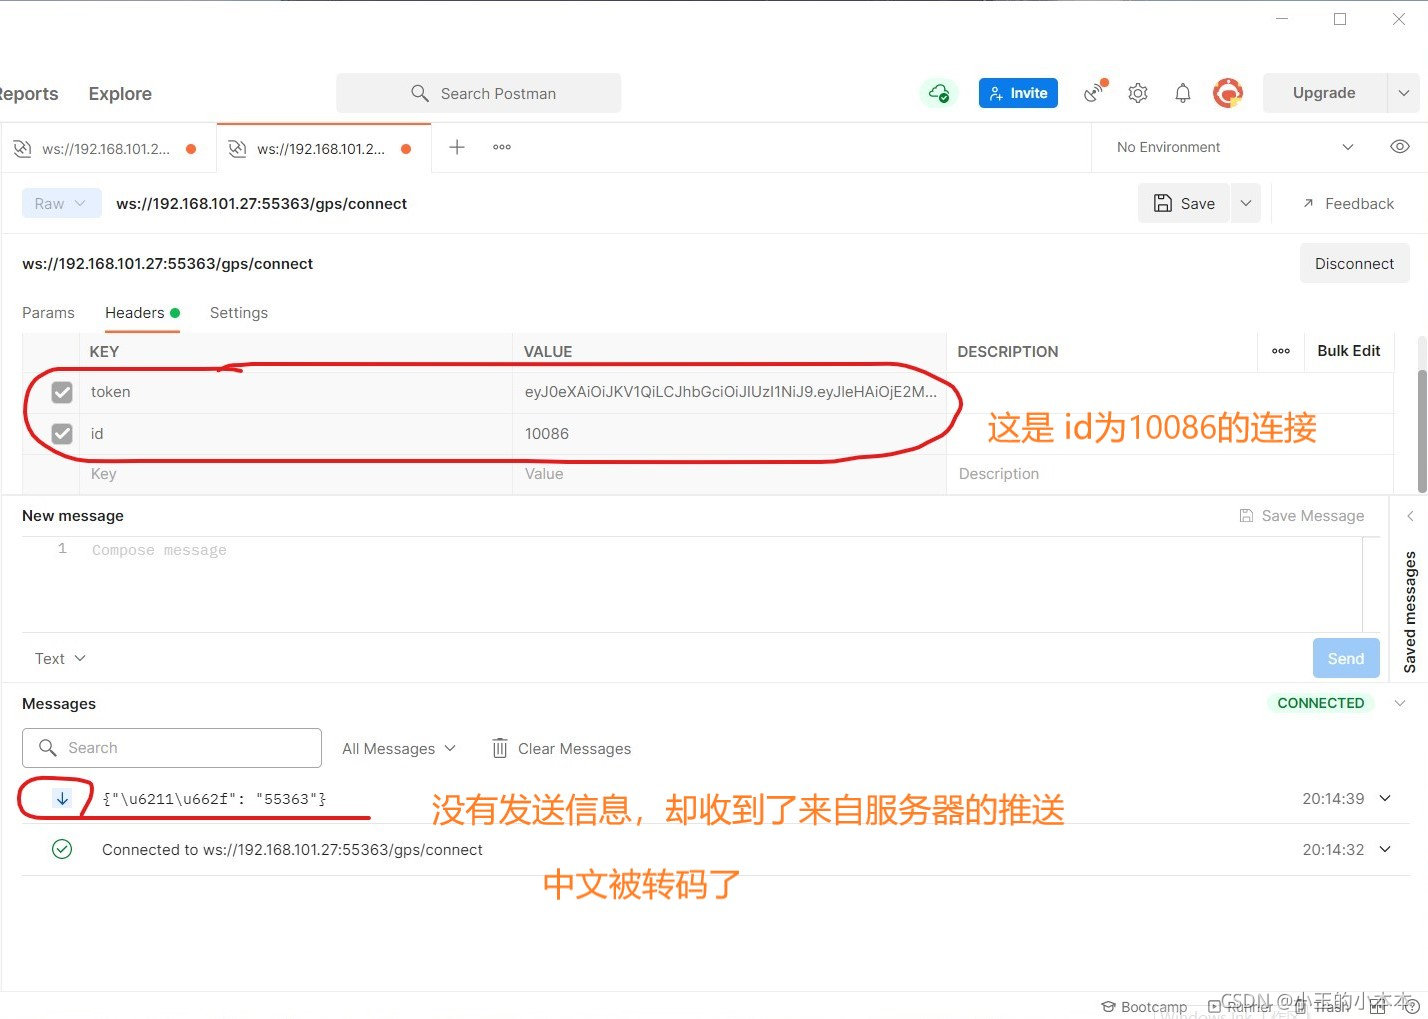Click the id value 10086
The image size is (1428, 1019).
[730, 434]
